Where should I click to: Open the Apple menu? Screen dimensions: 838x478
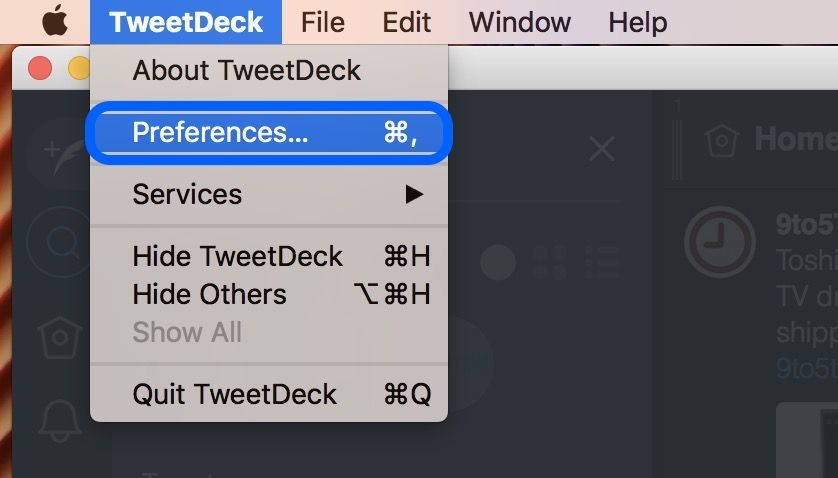tap(55, 22)
